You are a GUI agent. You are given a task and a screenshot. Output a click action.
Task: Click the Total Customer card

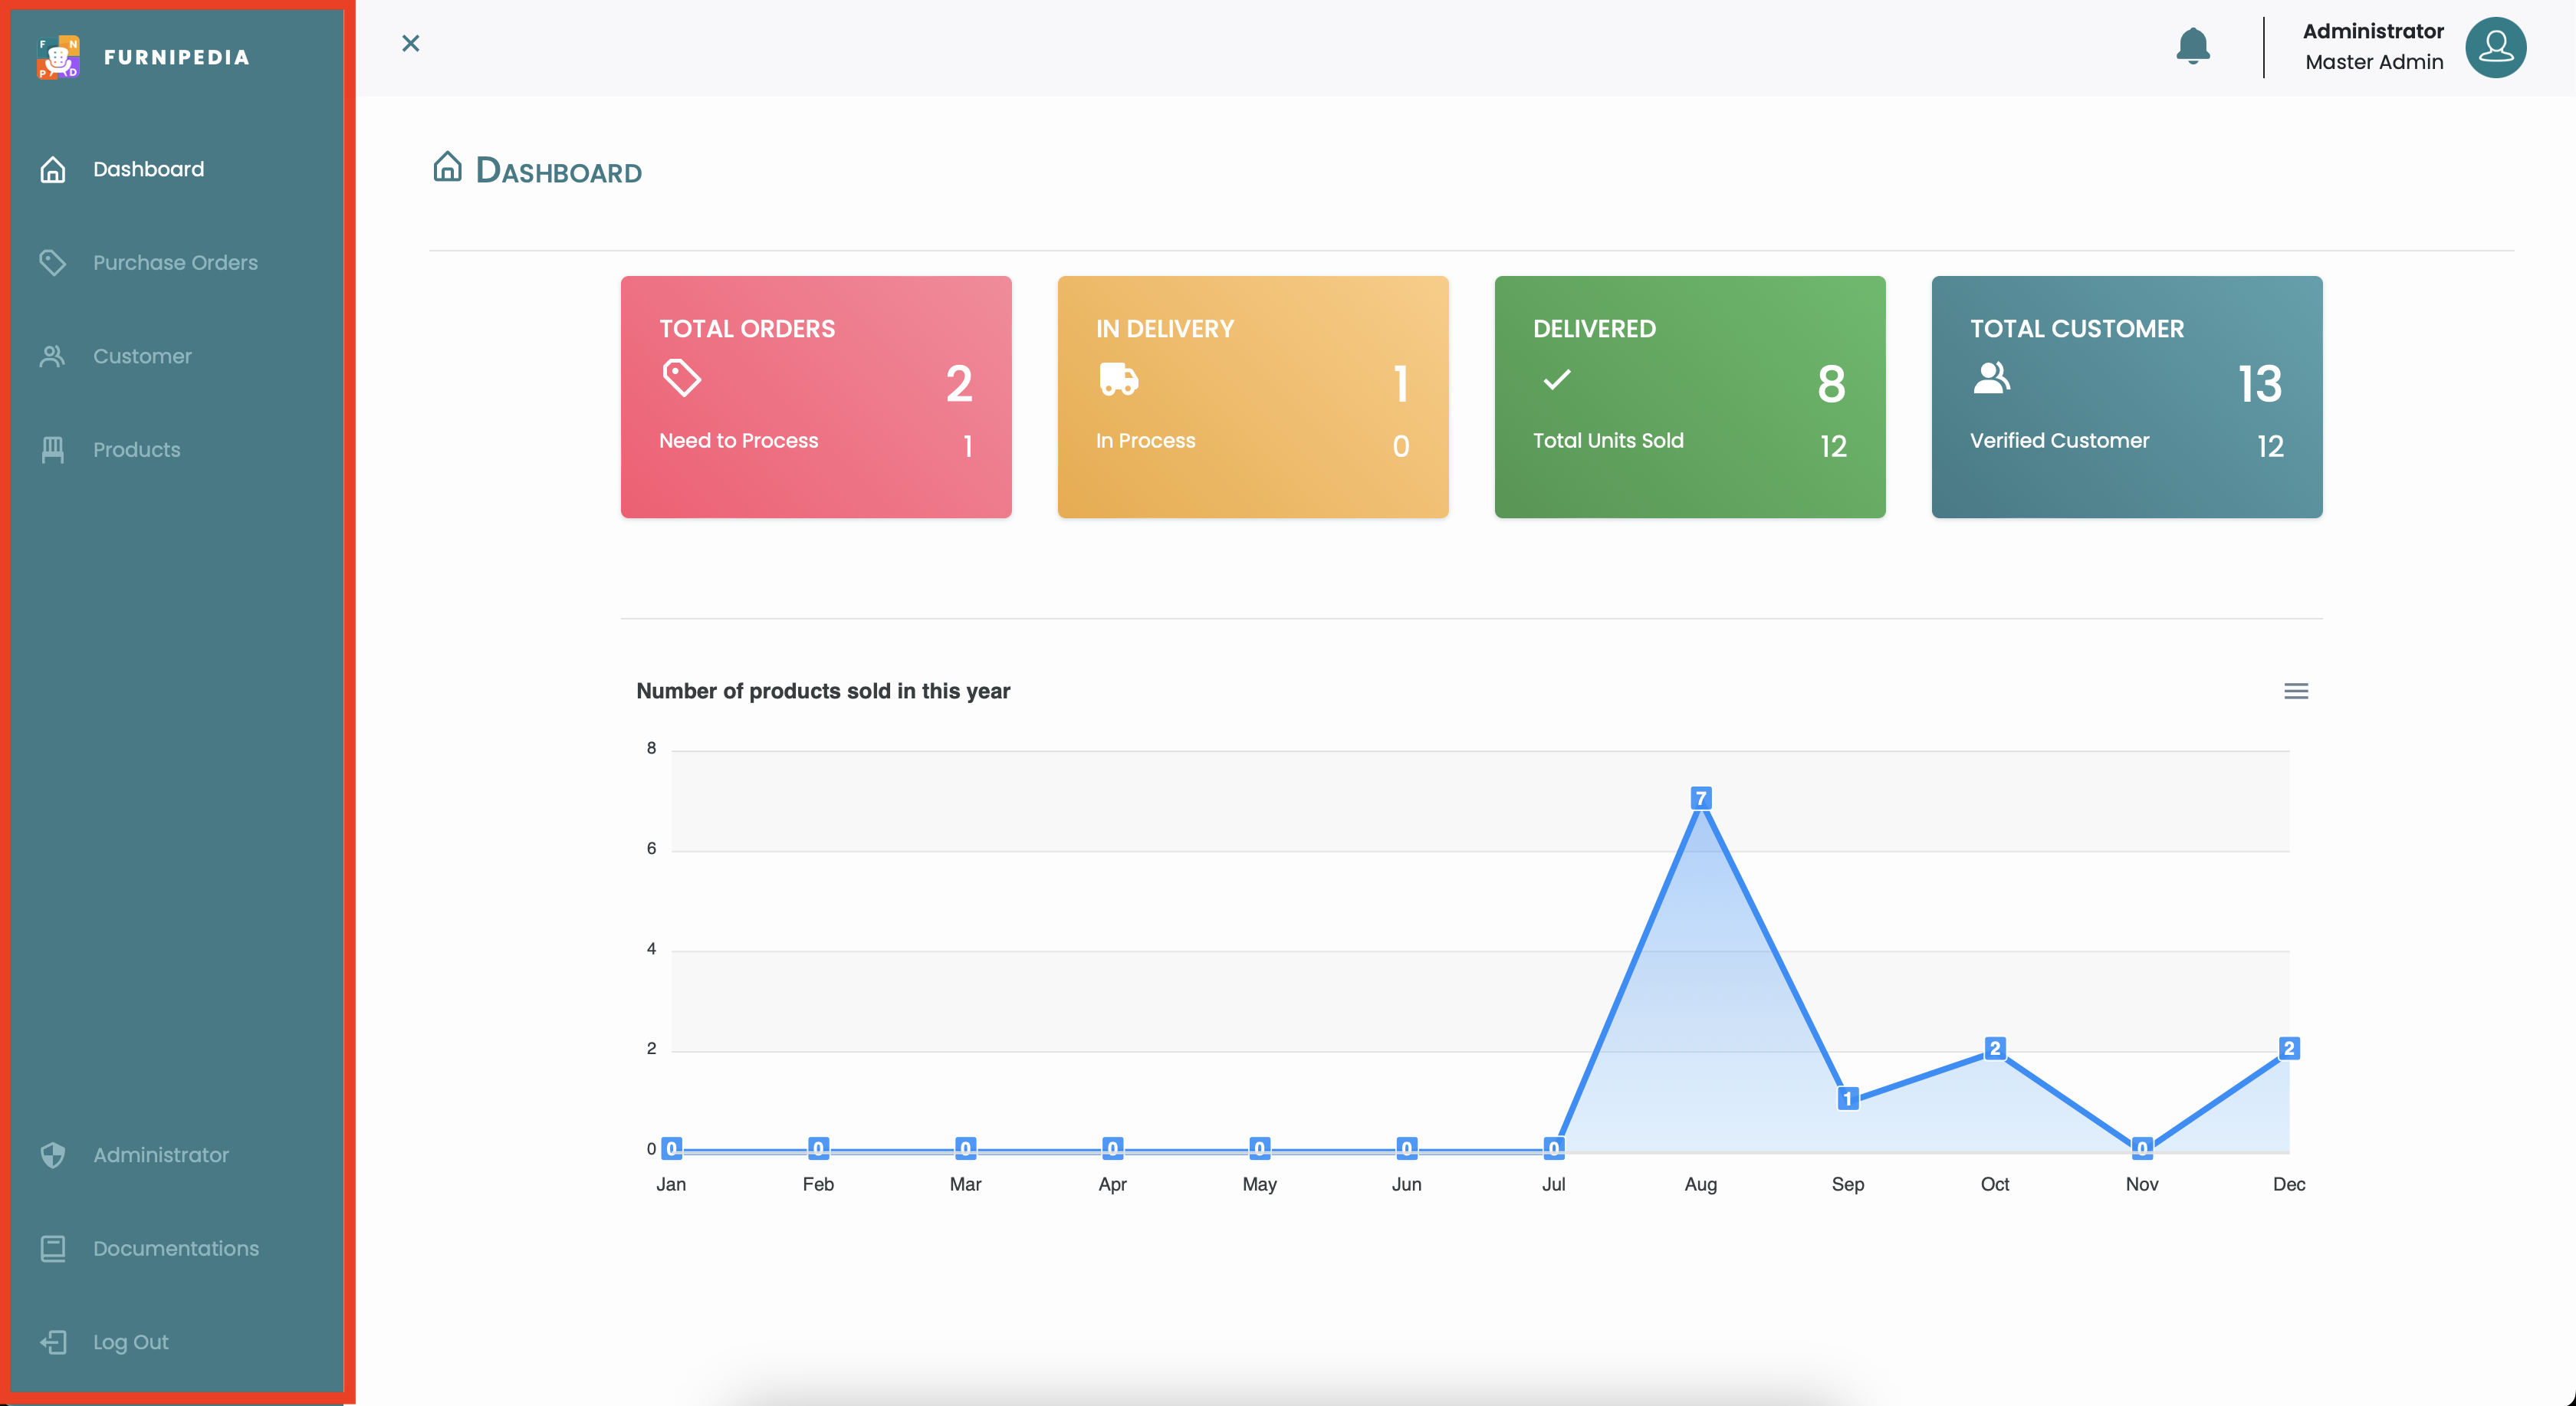click(2126, 396)
